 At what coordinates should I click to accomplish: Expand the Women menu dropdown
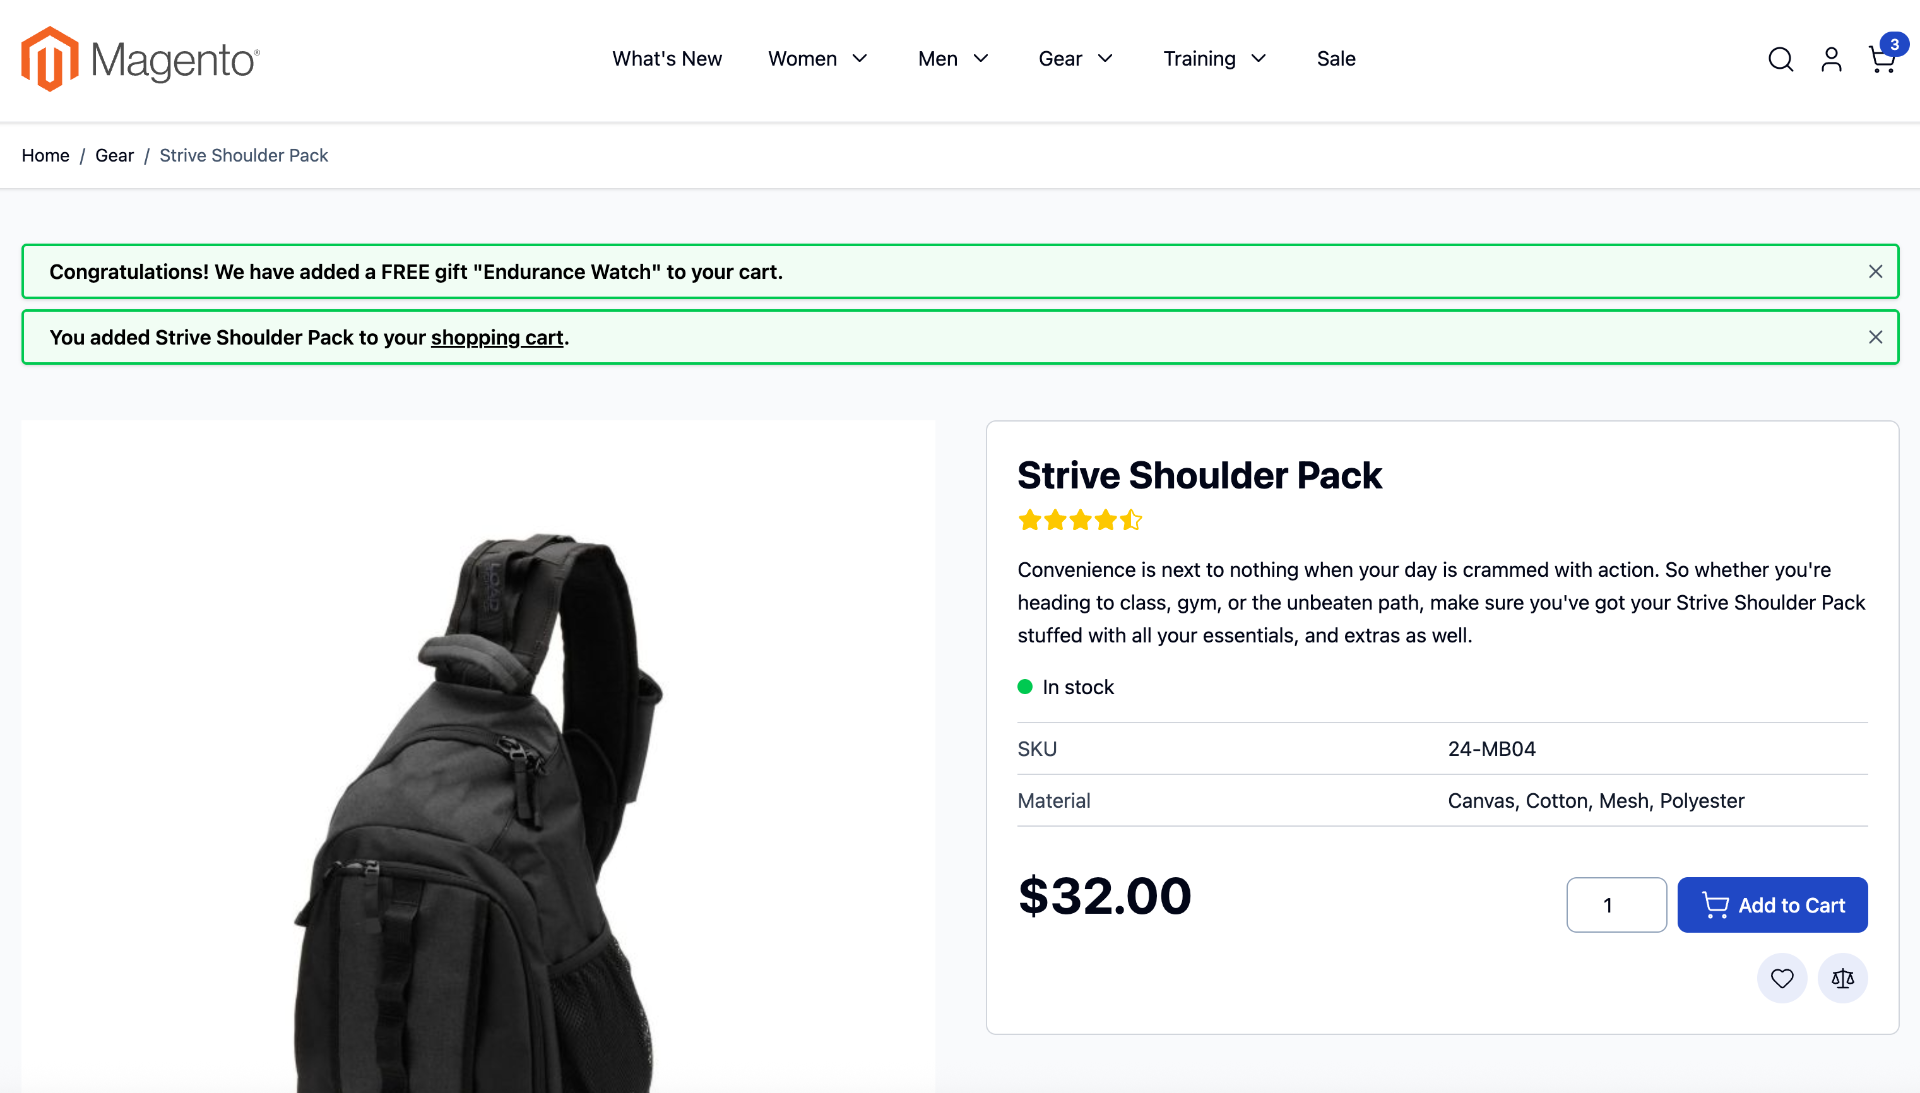point(818,59)
